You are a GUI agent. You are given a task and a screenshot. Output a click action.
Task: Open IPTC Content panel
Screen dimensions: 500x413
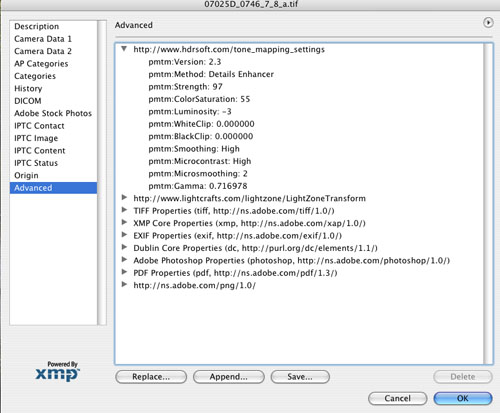click(x=53, y=151)
